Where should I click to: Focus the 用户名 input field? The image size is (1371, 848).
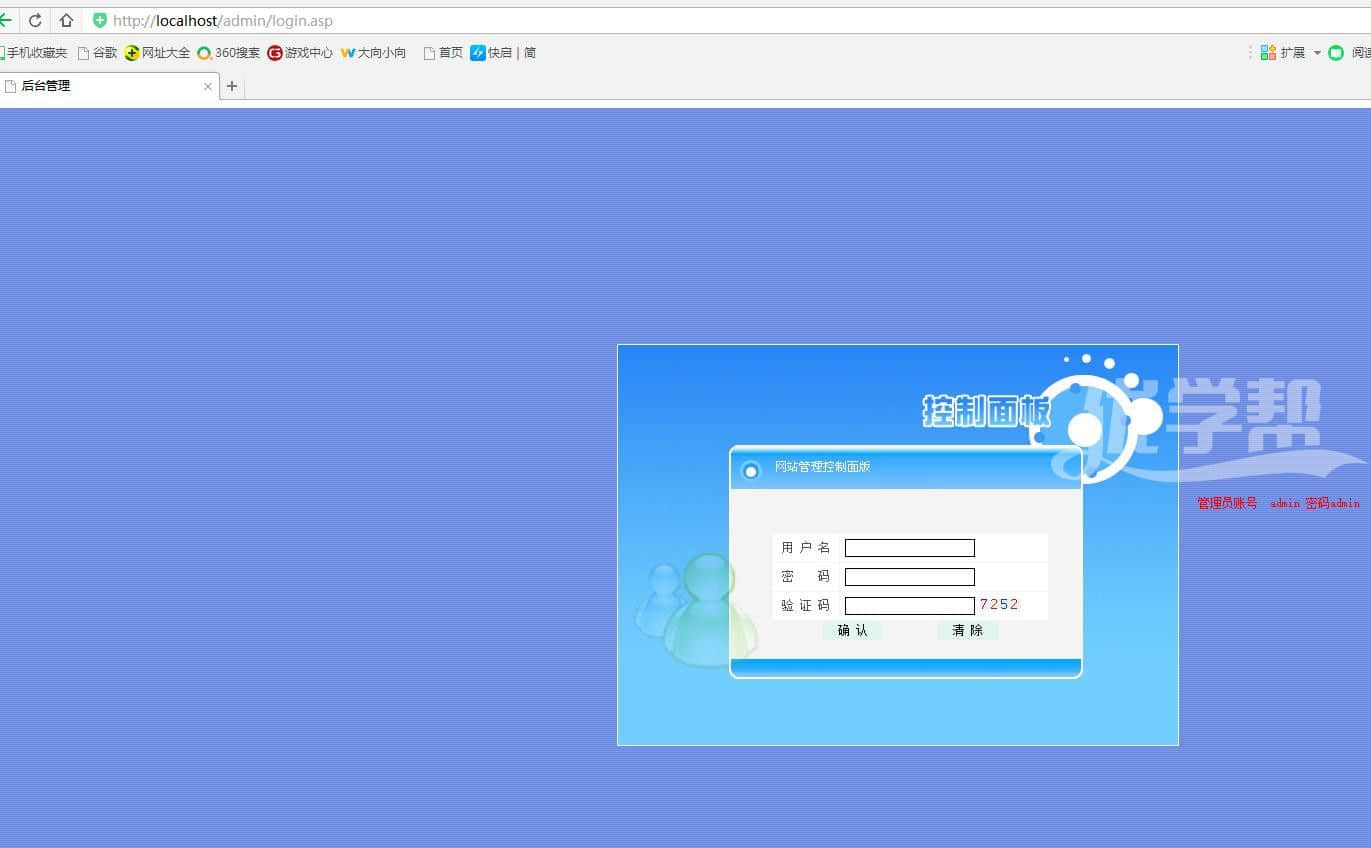[909, 548]
